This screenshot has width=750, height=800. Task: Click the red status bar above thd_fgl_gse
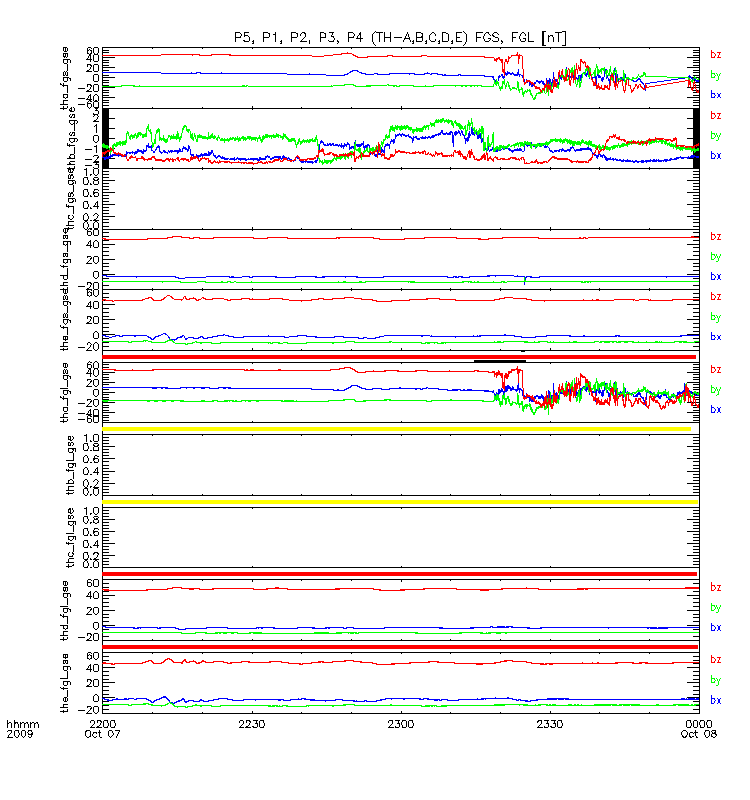[x=399, y=574]
